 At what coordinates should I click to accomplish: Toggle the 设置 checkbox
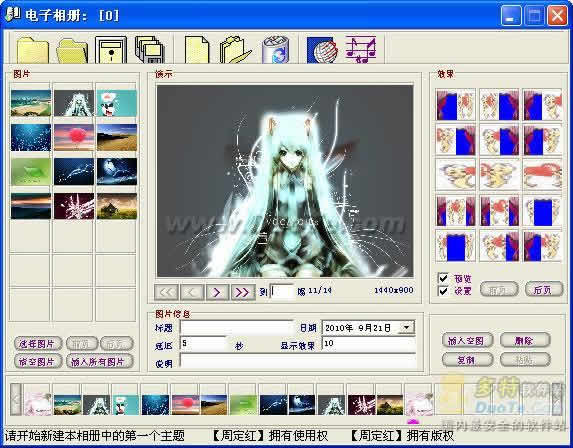point(443,291)
